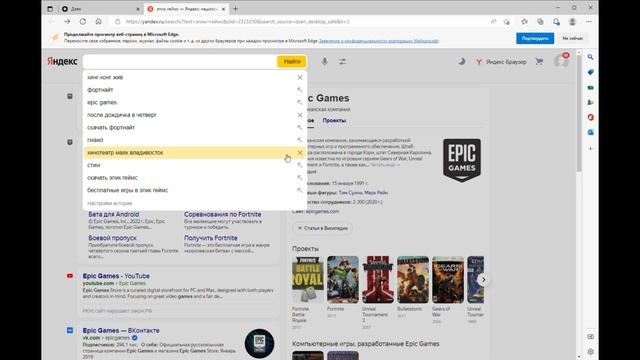Open the Yandex shopping cart icon
Viewport: 640px width, 360px height.
tap(539, 62)
